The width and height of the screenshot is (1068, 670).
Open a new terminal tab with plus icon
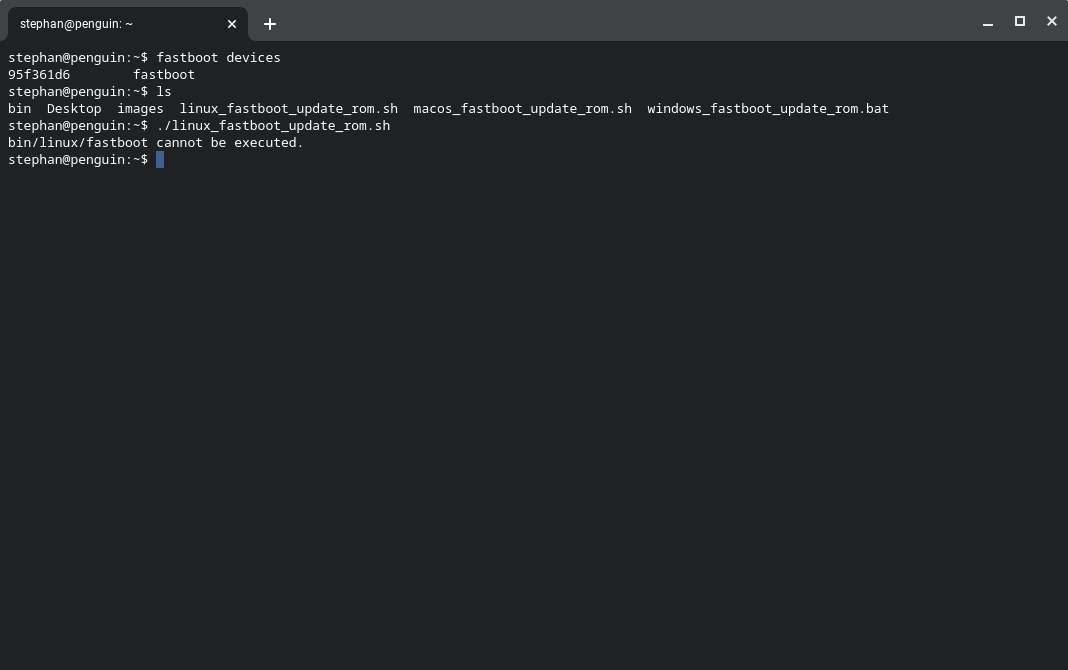270,24
